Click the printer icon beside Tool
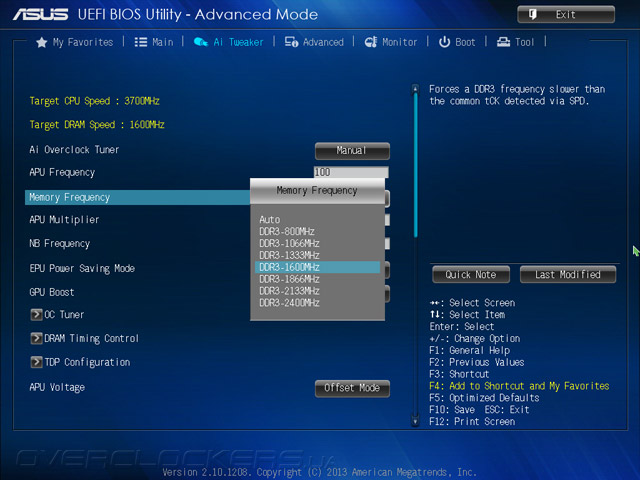Screen dimensions: 640x480 pyautogui.click(x=503, y=42)
